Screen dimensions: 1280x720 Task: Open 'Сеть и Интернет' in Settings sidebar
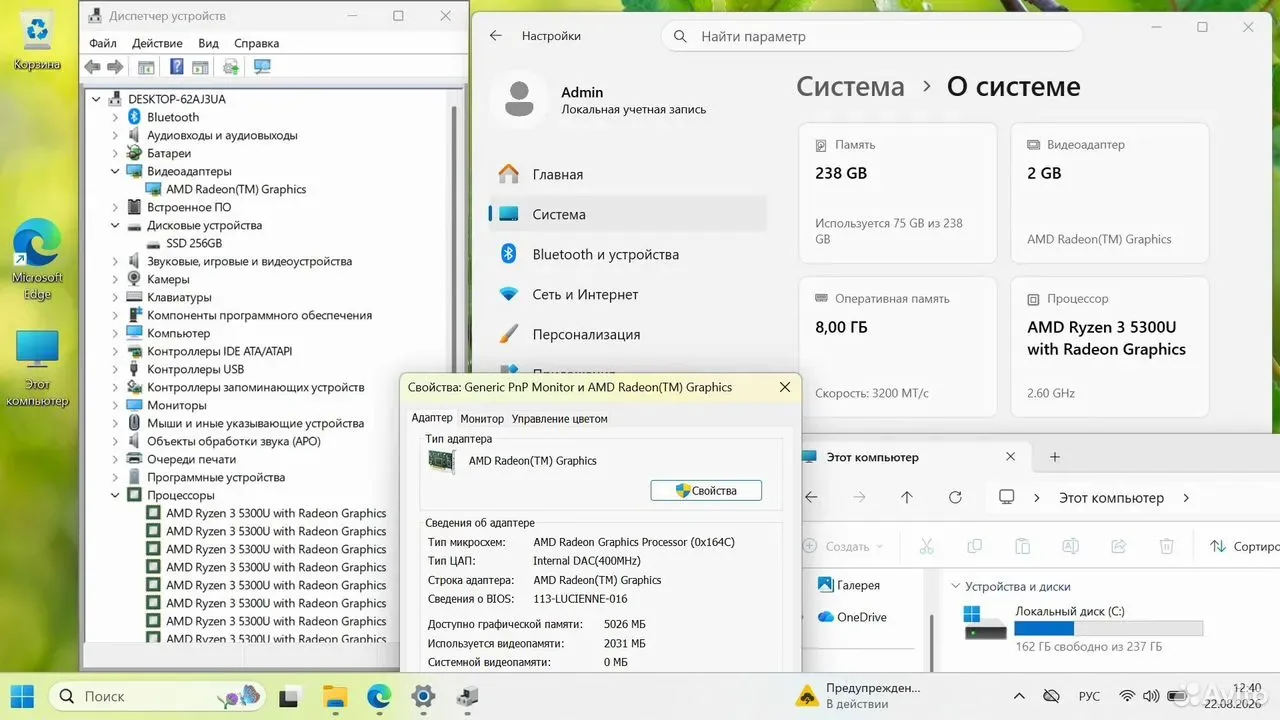point(627,294)
